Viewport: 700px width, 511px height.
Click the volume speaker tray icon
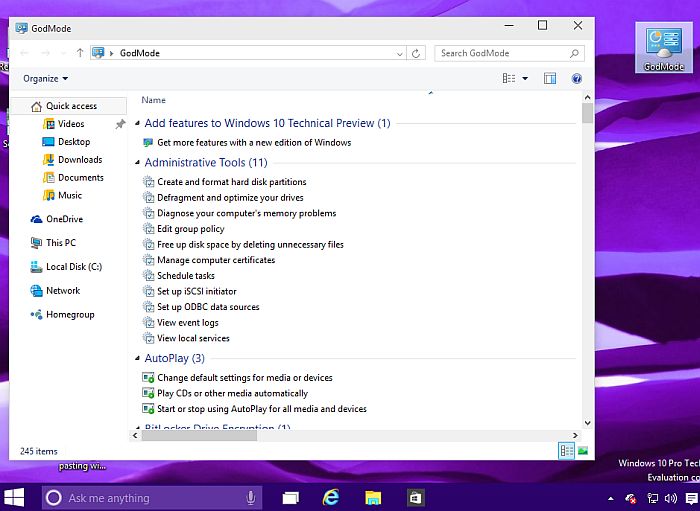click(x=671, y=498)
